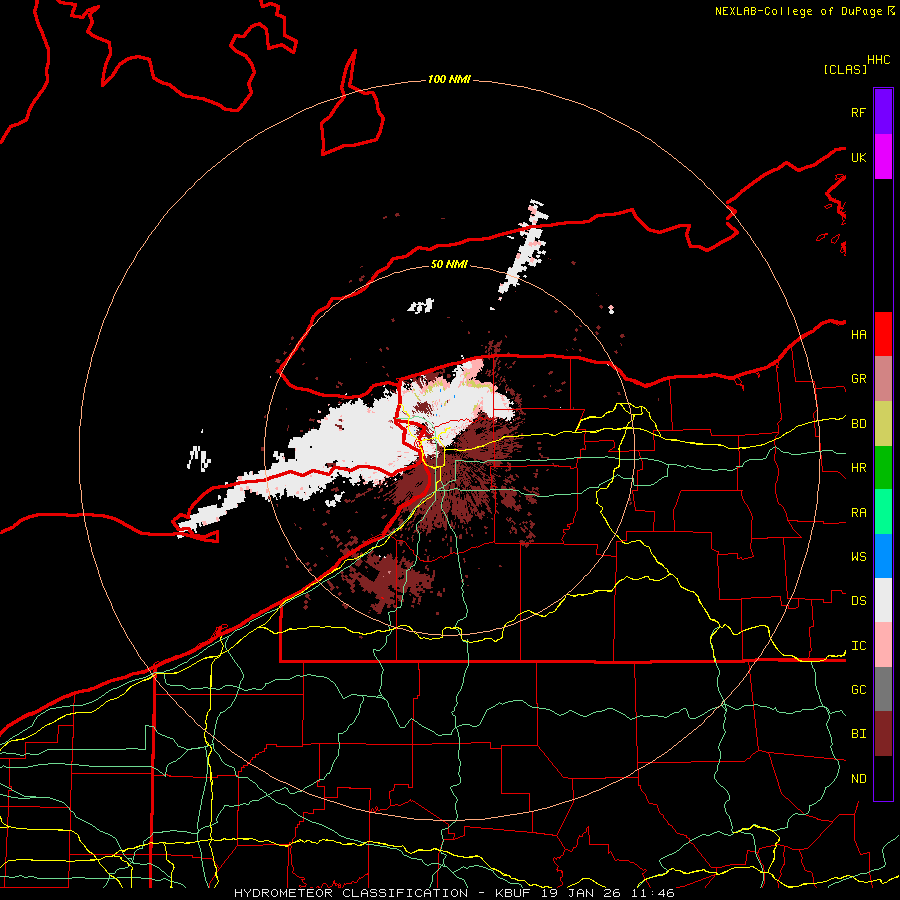900x900 pixels.
Task: Click the 'HHC' product code text
Action: pyautogui.click(x=878, y=60)
